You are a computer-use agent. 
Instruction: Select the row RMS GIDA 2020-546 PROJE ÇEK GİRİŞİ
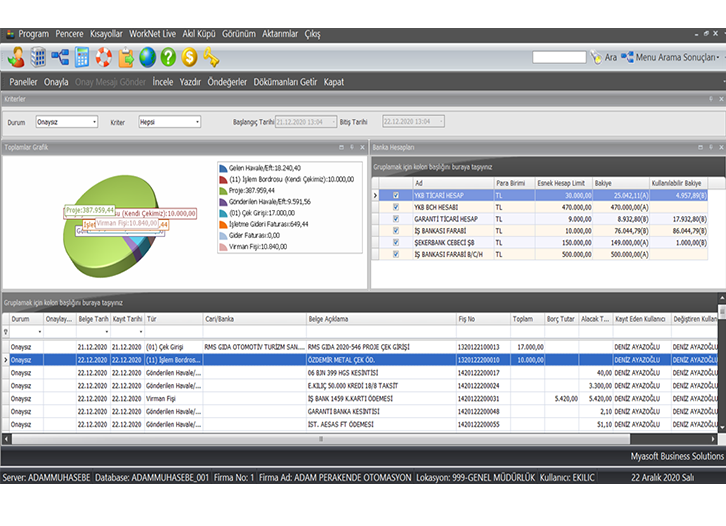(363, 347)
